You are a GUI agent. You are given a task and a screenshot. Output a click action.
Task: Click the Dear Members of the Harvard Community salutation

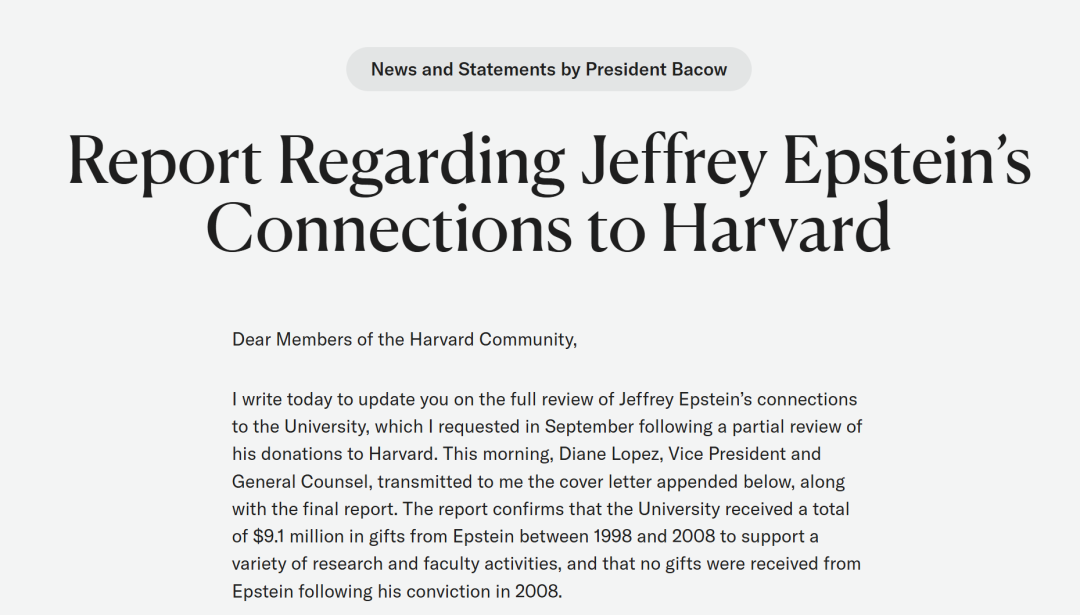pos(404,339)
